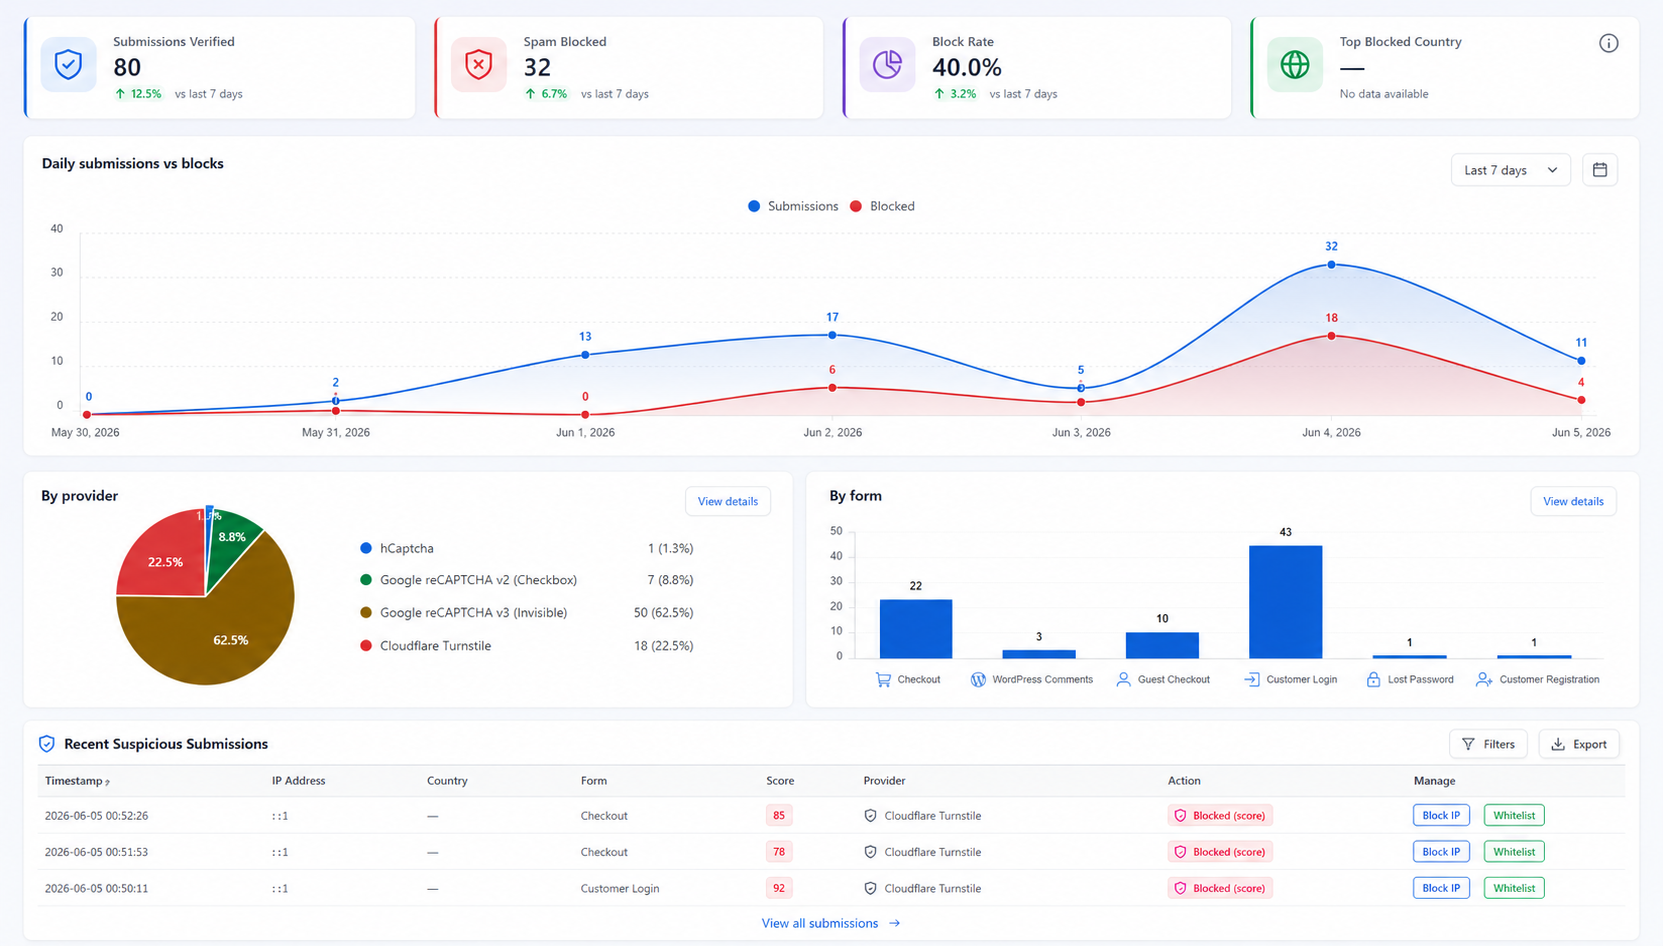Image resolution: width=1663 pixels, height=946 pixels.
Task: Open View details for By form
Action: click(x=1573, y=501)
